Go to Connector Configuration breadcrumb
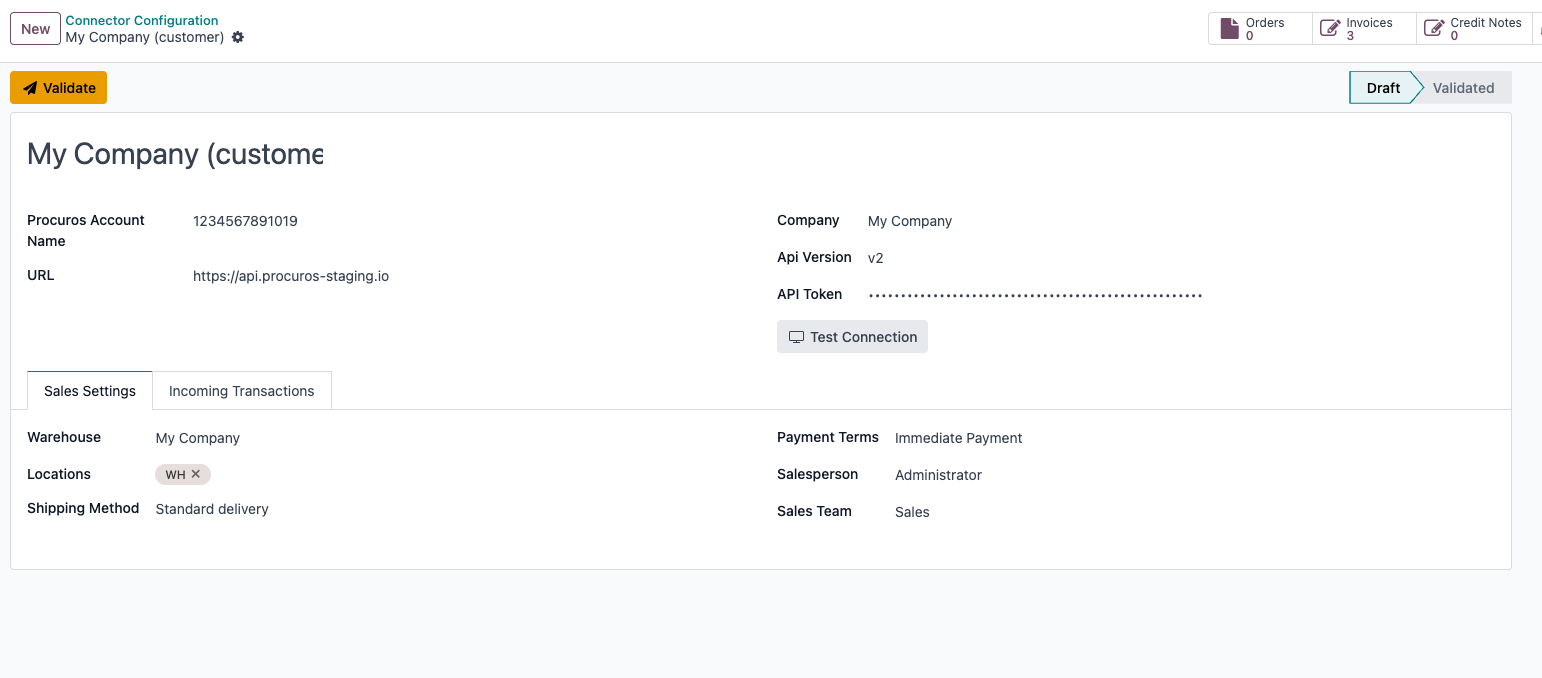This screenshot has width=1542, height=678. coord(142,20)
